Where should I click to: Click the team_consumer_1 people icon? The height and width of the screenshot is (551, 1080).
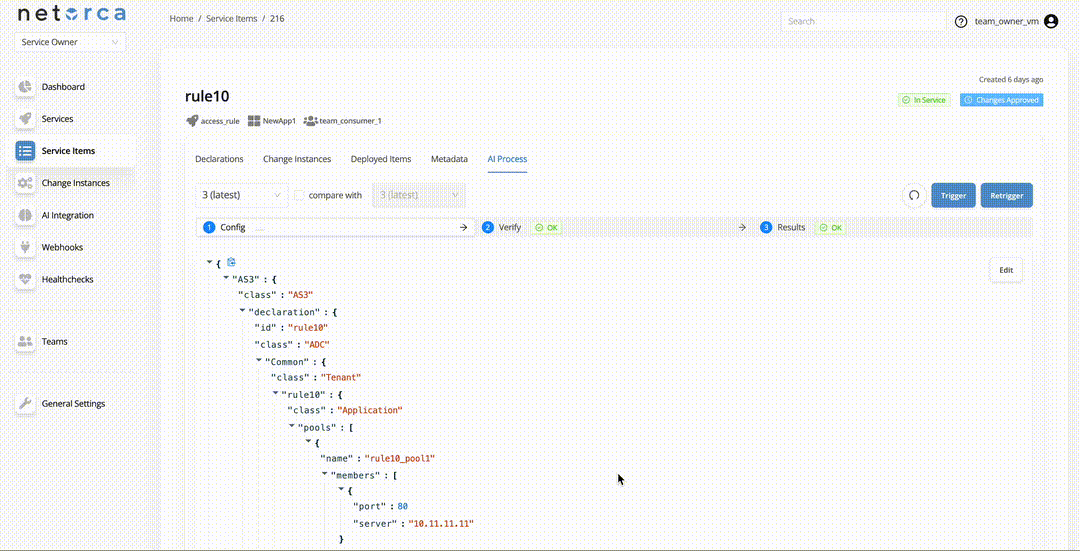[x=311, y=121]
